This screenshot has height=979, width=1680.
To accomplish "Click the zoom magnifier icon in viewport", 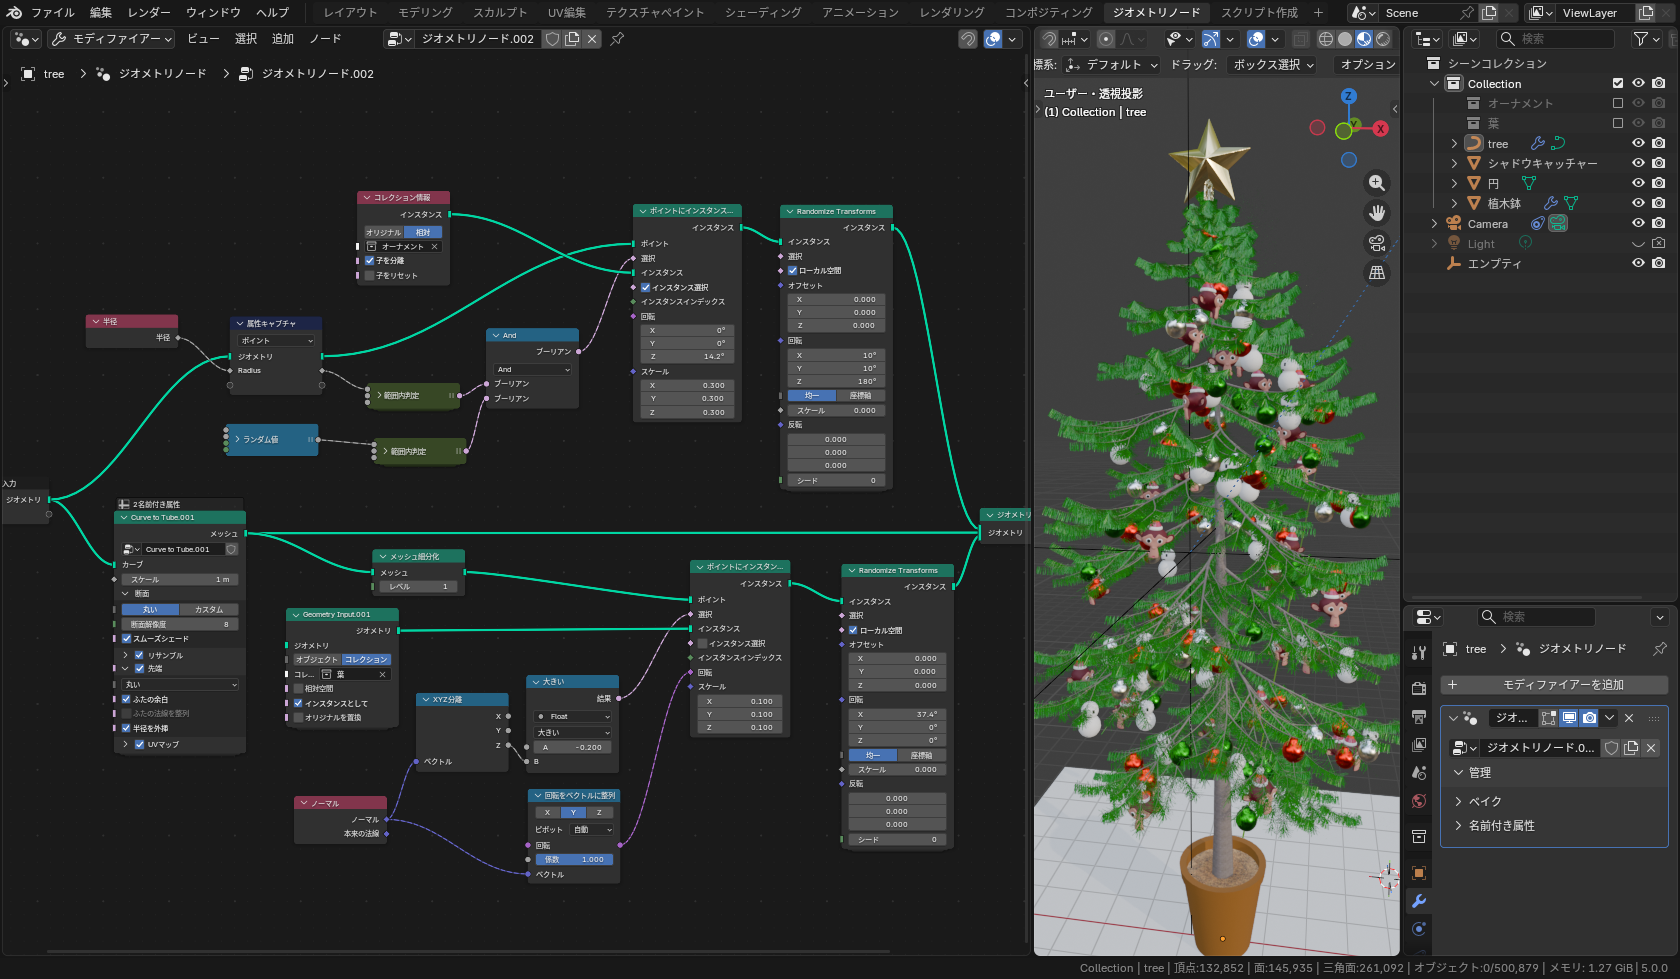I will (x=1377, y=183).
